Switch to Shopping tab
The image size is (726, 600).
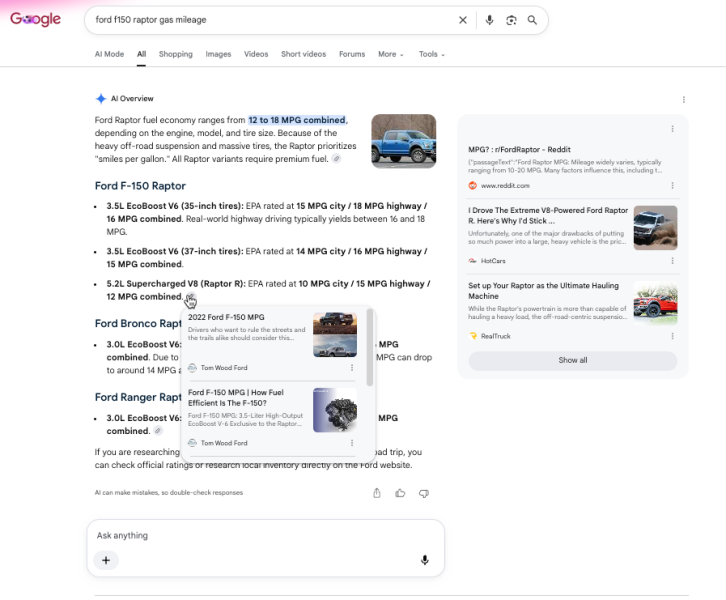click(175, 54)
